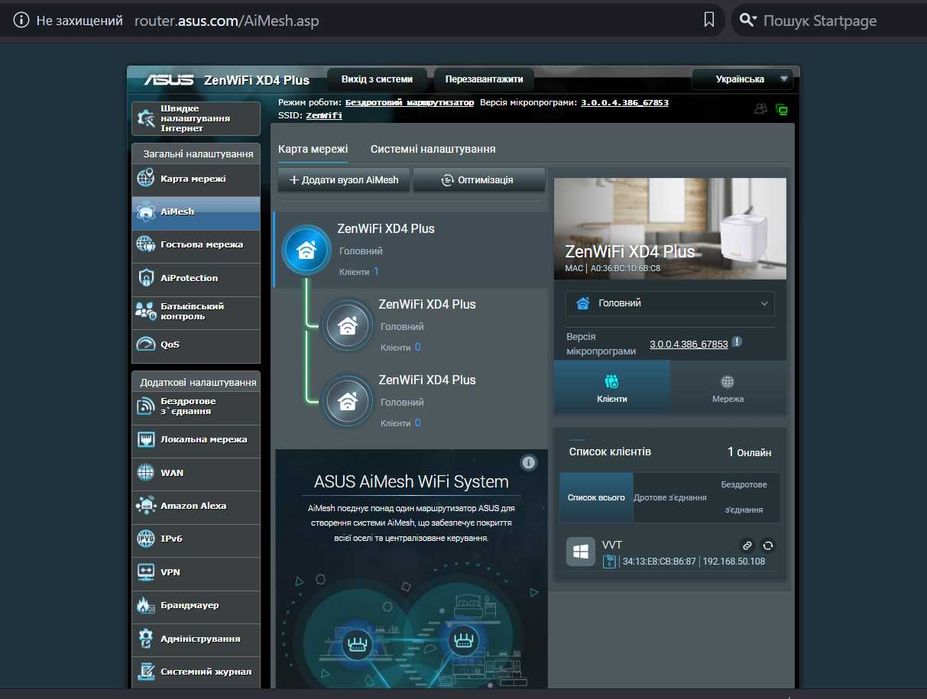
Task: Open Локальна мережа settings
Action: (196, 439)
